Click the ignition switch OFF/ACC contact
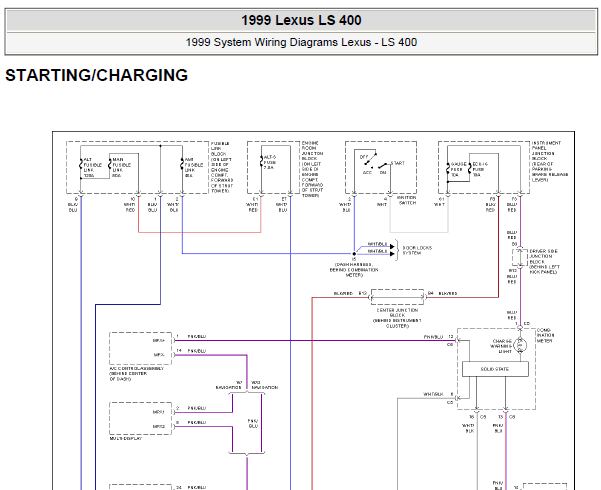 pyautogui.click(x=369, y=159)
